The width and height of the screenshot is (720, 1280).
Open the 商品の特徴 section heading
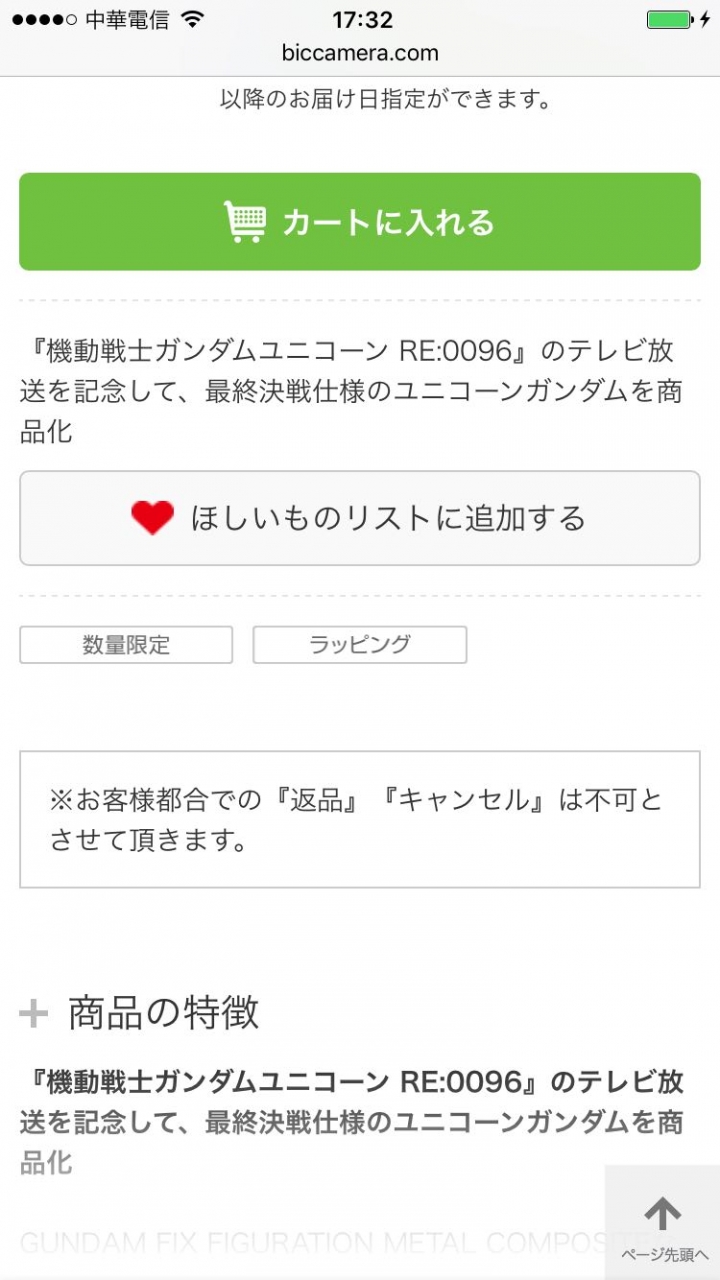click(x=163, y=1013)
